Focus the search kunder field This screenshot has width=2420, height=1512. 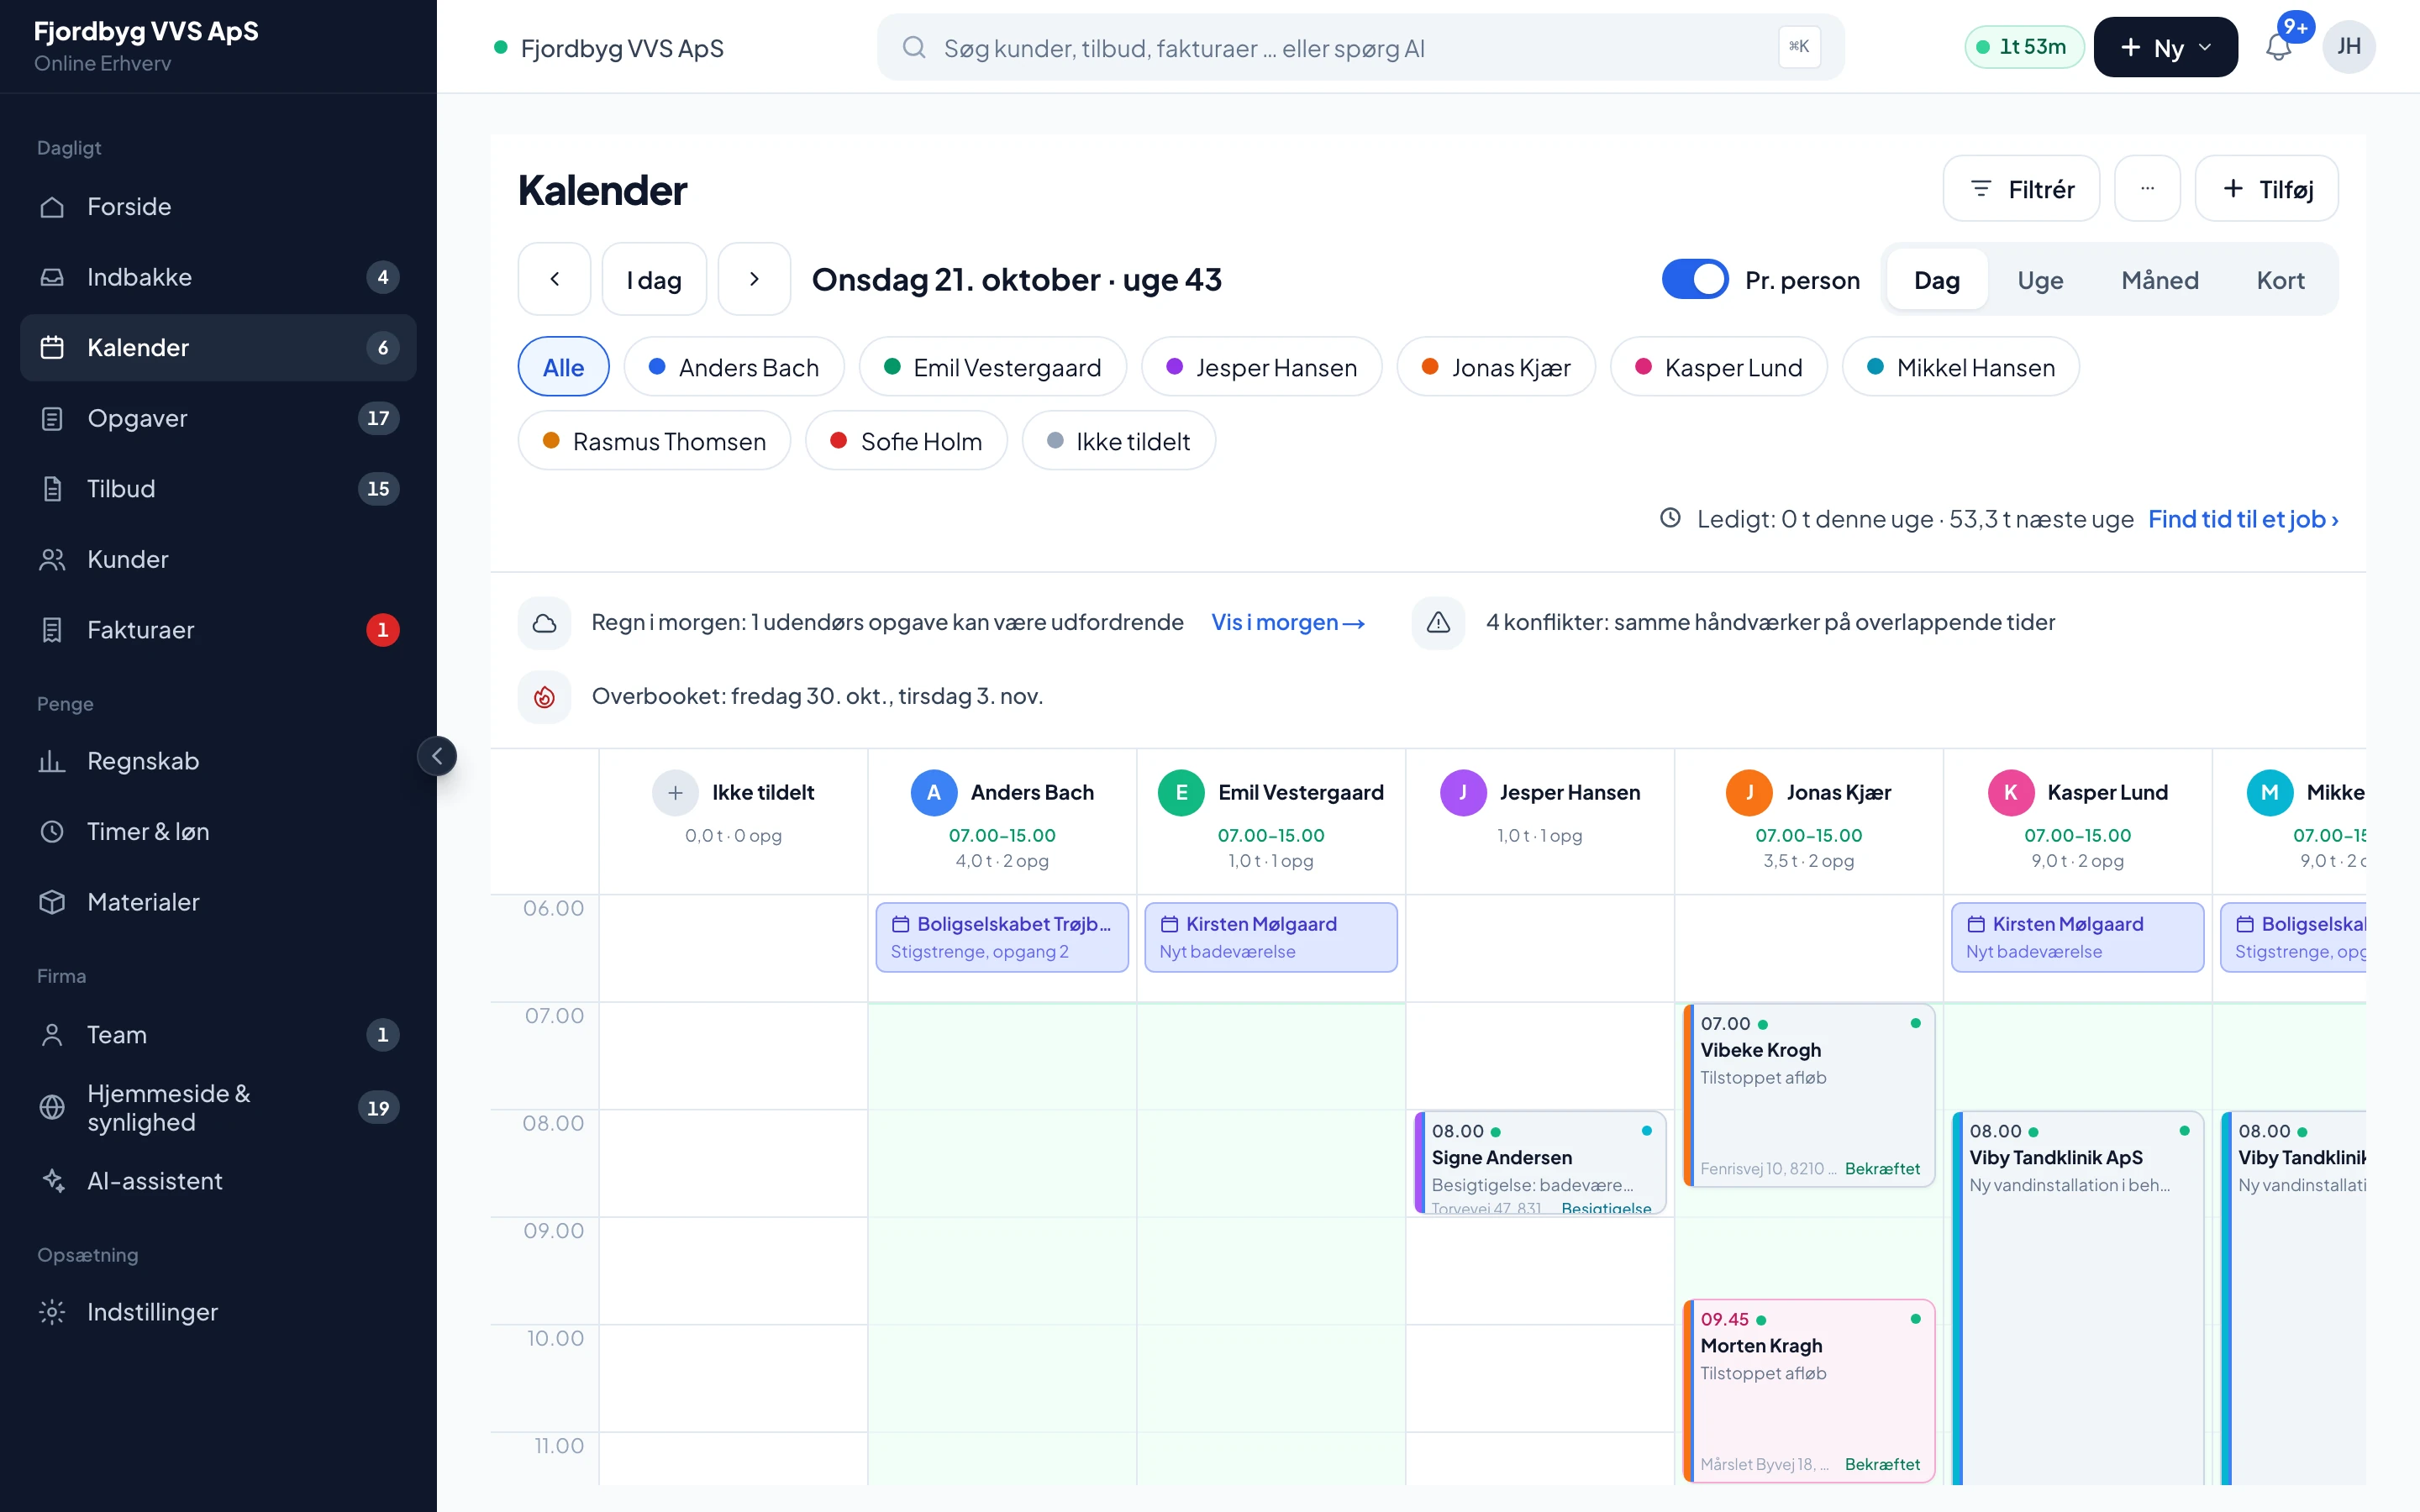click(x=1360, y=47)
